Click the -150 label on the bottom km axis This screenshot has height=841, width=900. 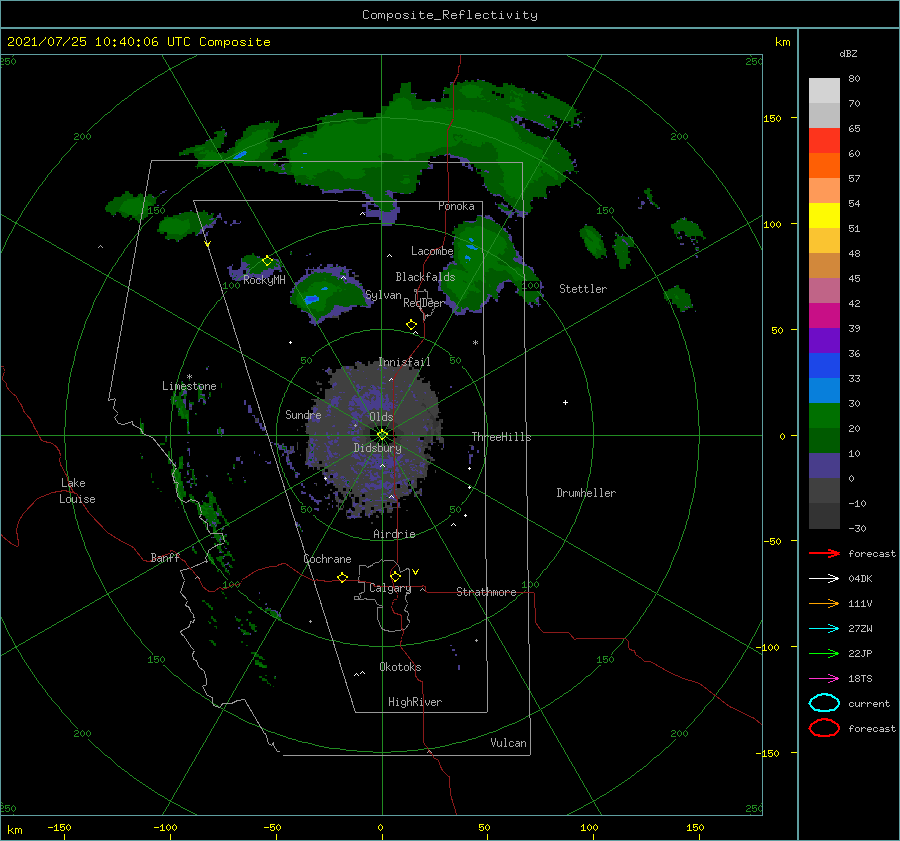click(59, 827)
